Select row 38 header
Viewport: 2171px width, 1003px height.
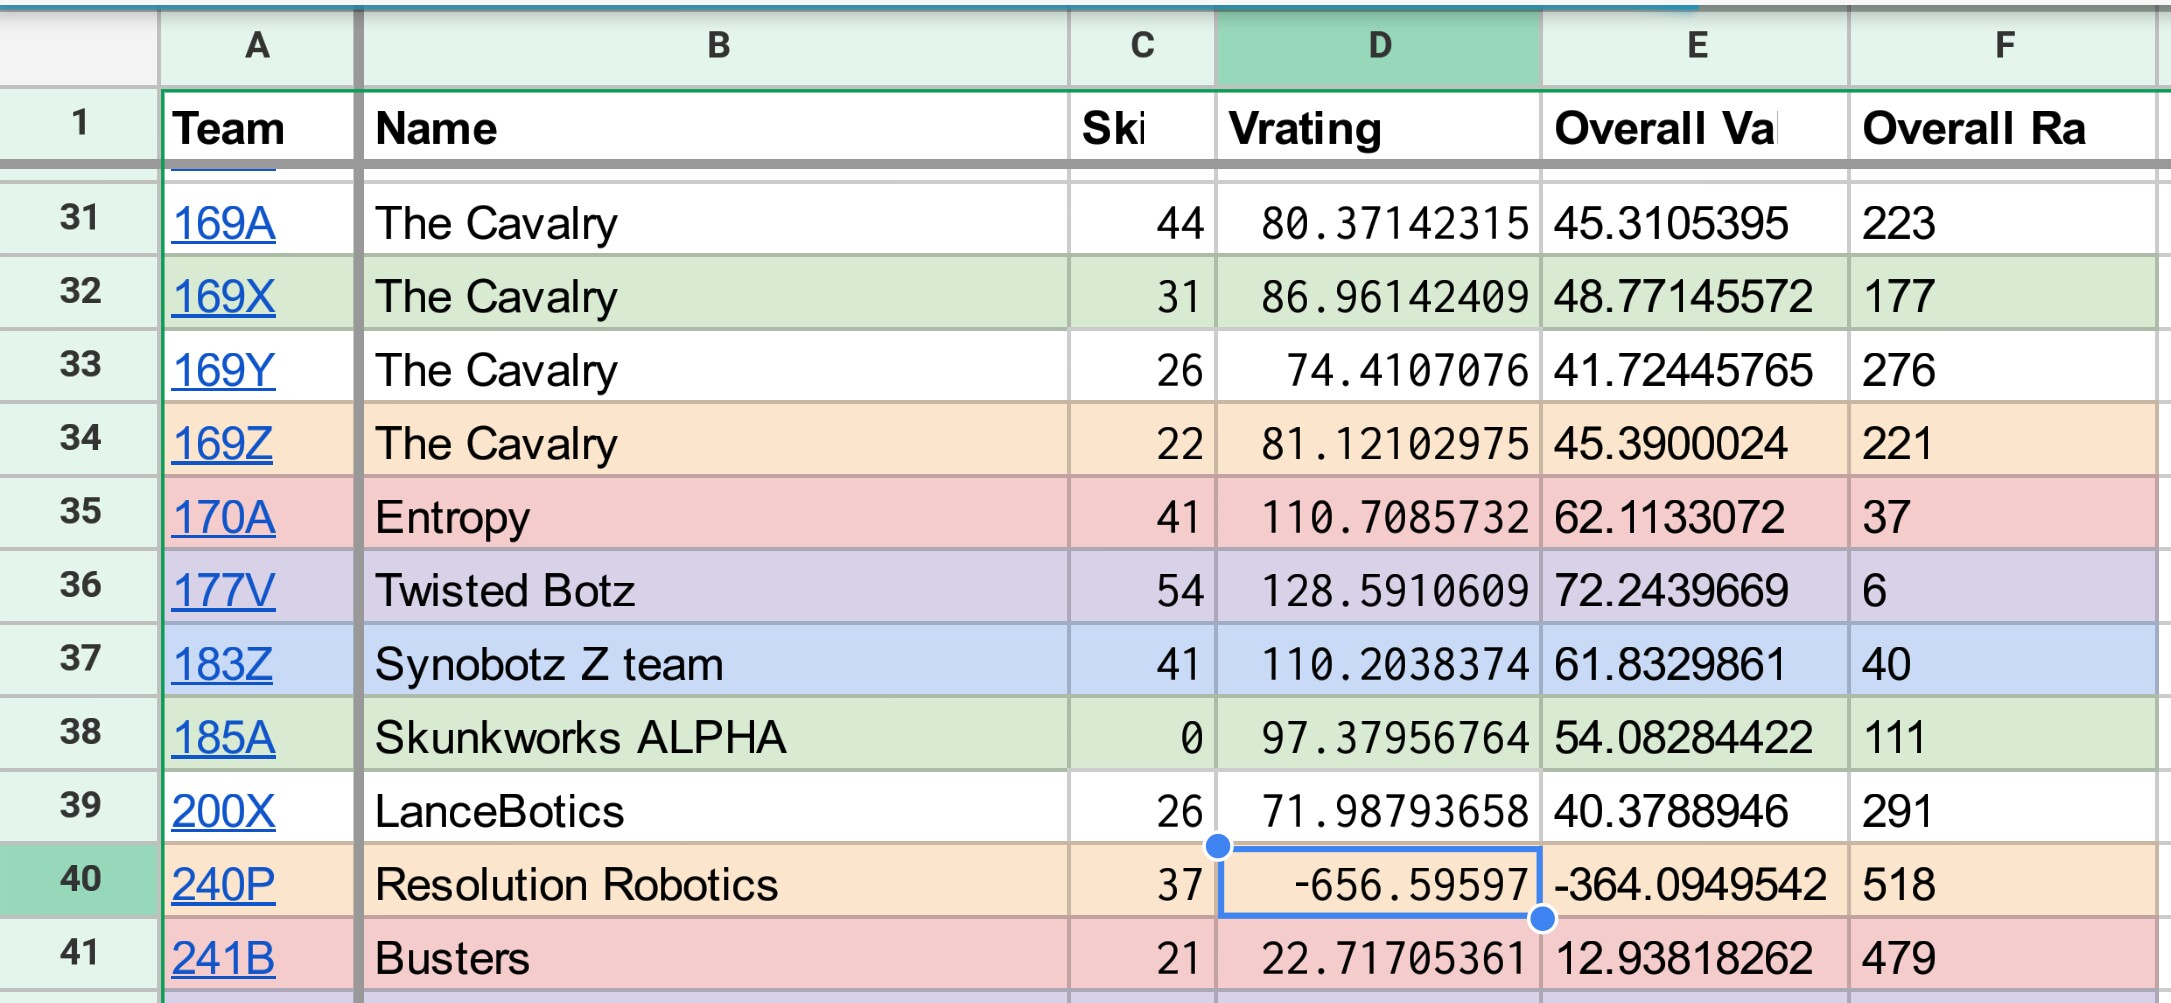tap(80, 732)
